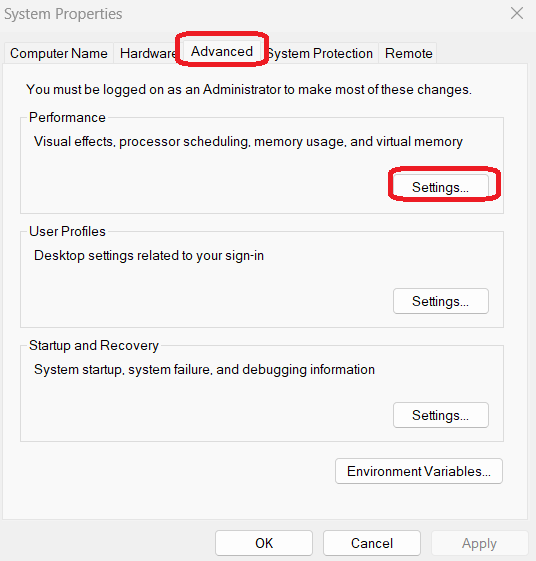This screenshot has height=561, width=536.
Task: Click the Administrator logon notice text
Action: [x=249, y=89]
